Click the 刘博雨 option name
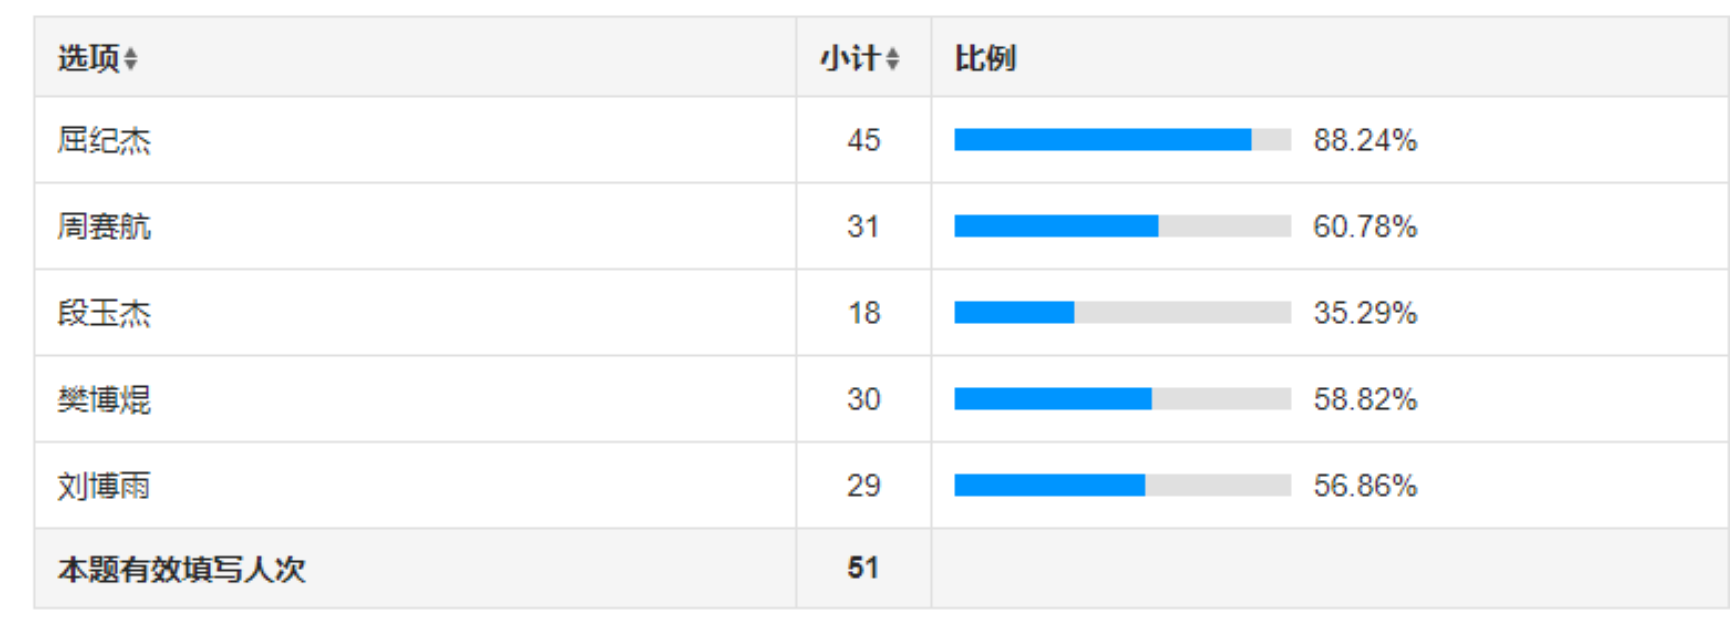The width and height of the screenshot is (1731, 619). 104,486
